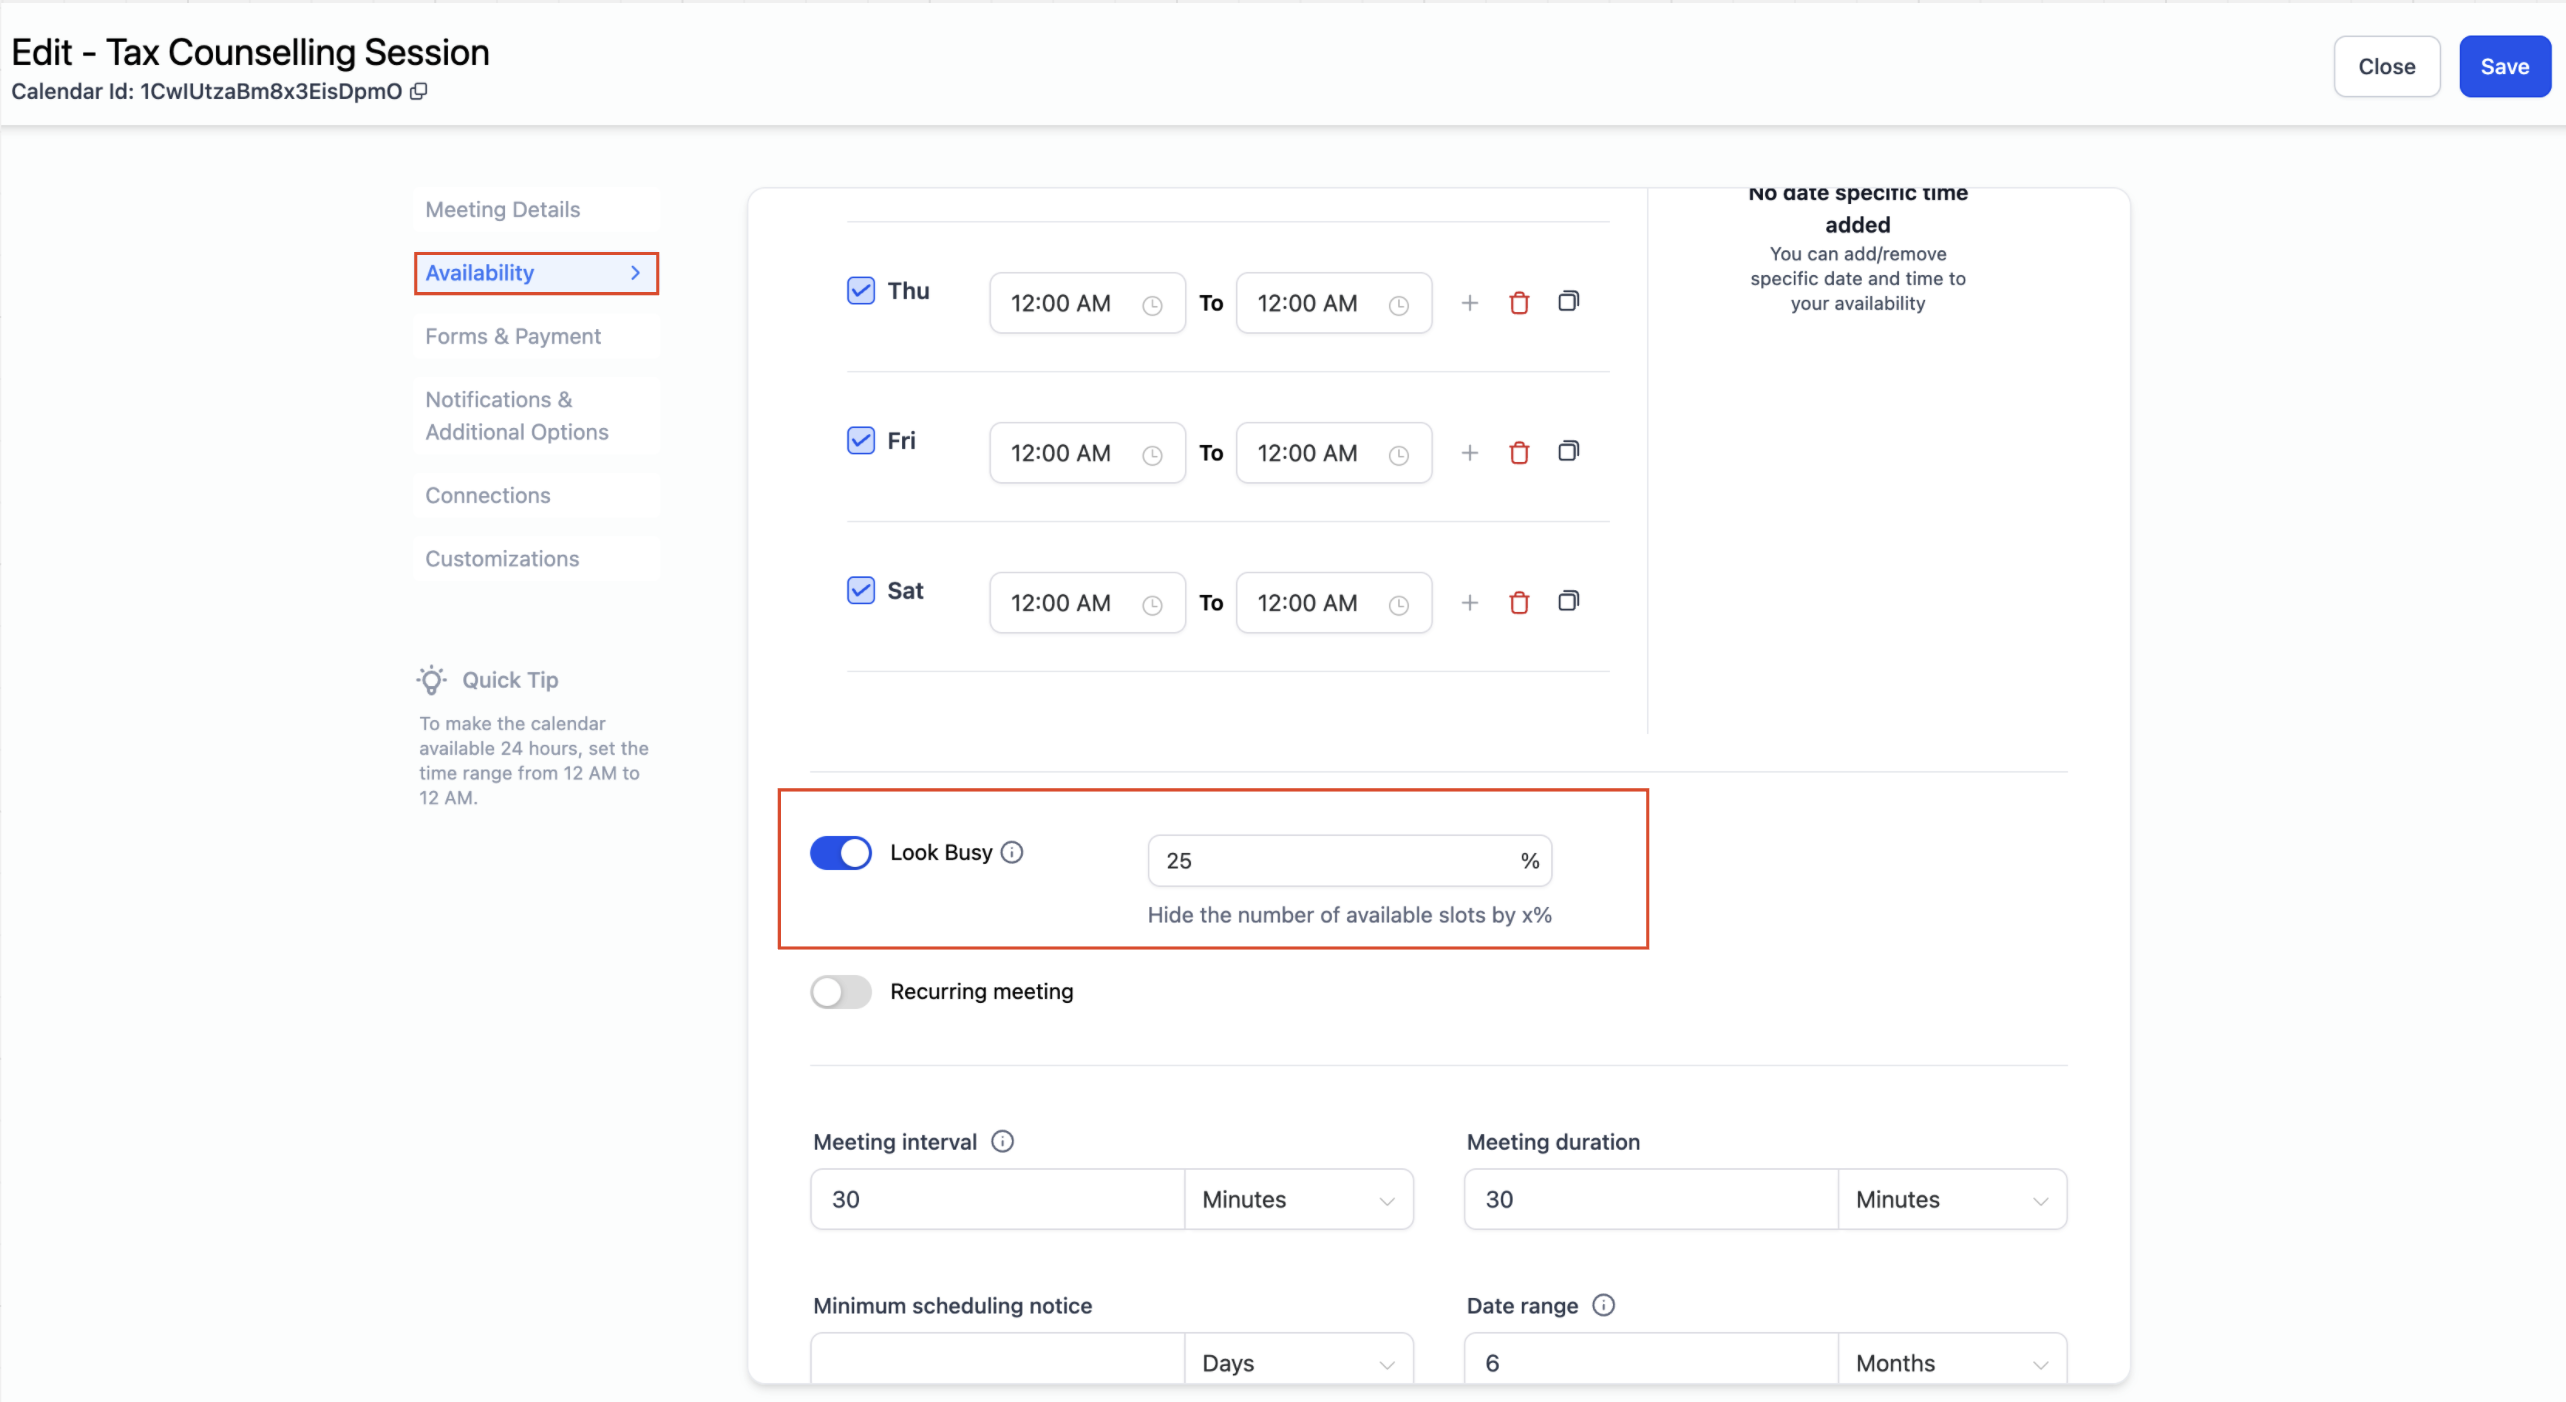Copy the Calendar Id to clipboard
Image resolution: width=2566 pixels, height=1402 pixels.
419,91
